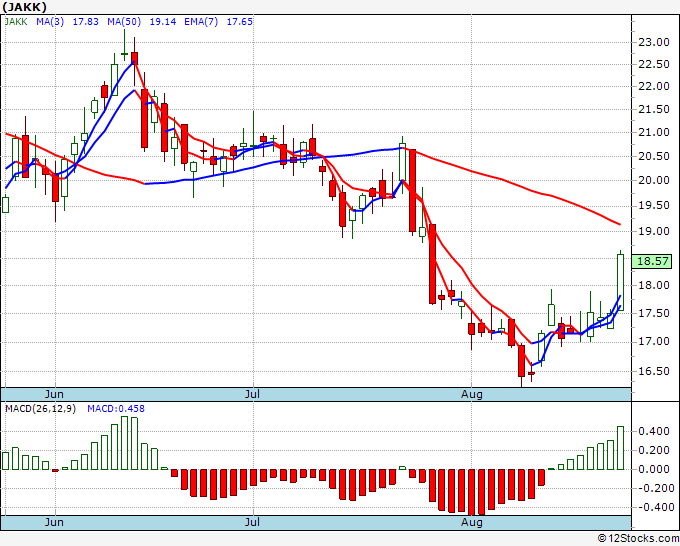680x546 pixels.
Task: Click the 20.50 price axis label
Action: pyautogui.click(x=654, y=157)
